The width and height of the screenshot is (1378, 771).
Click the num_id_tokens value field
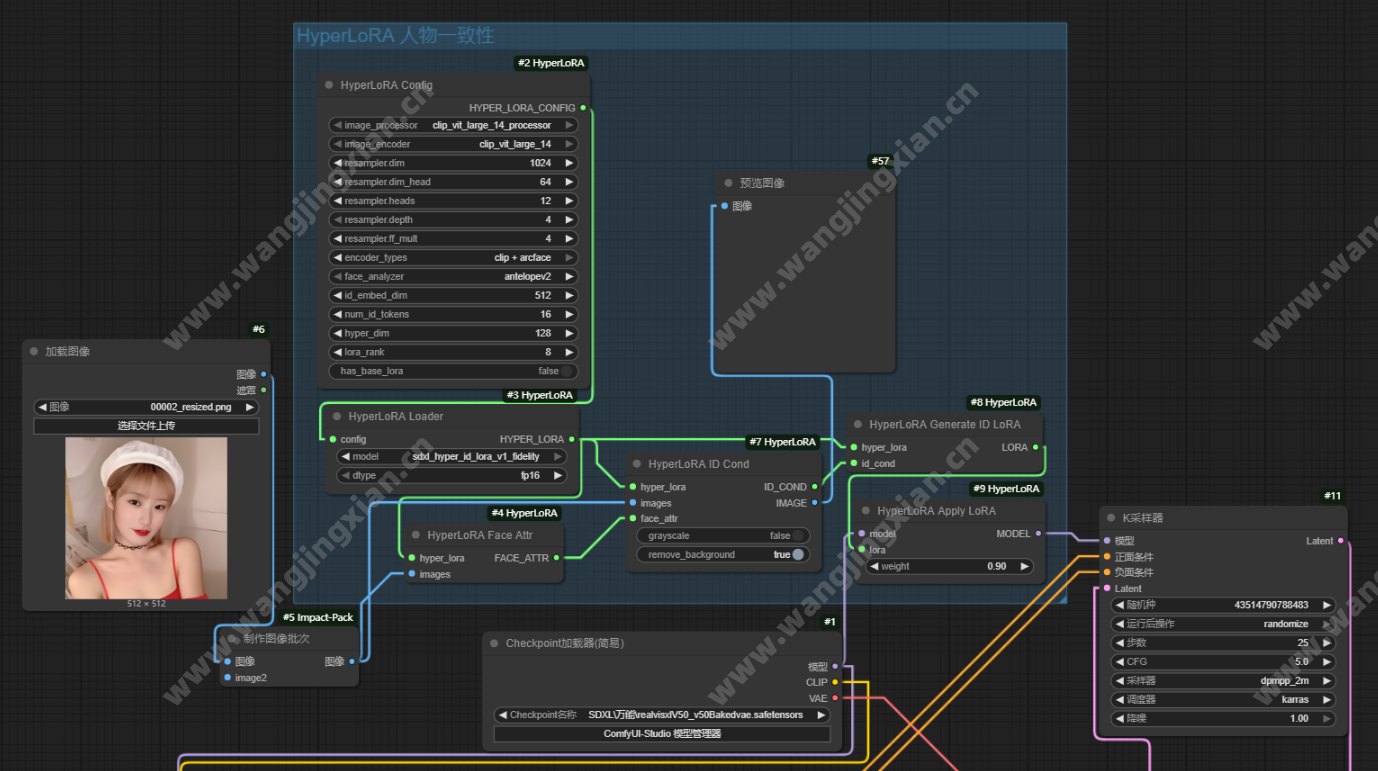(454, 314)
